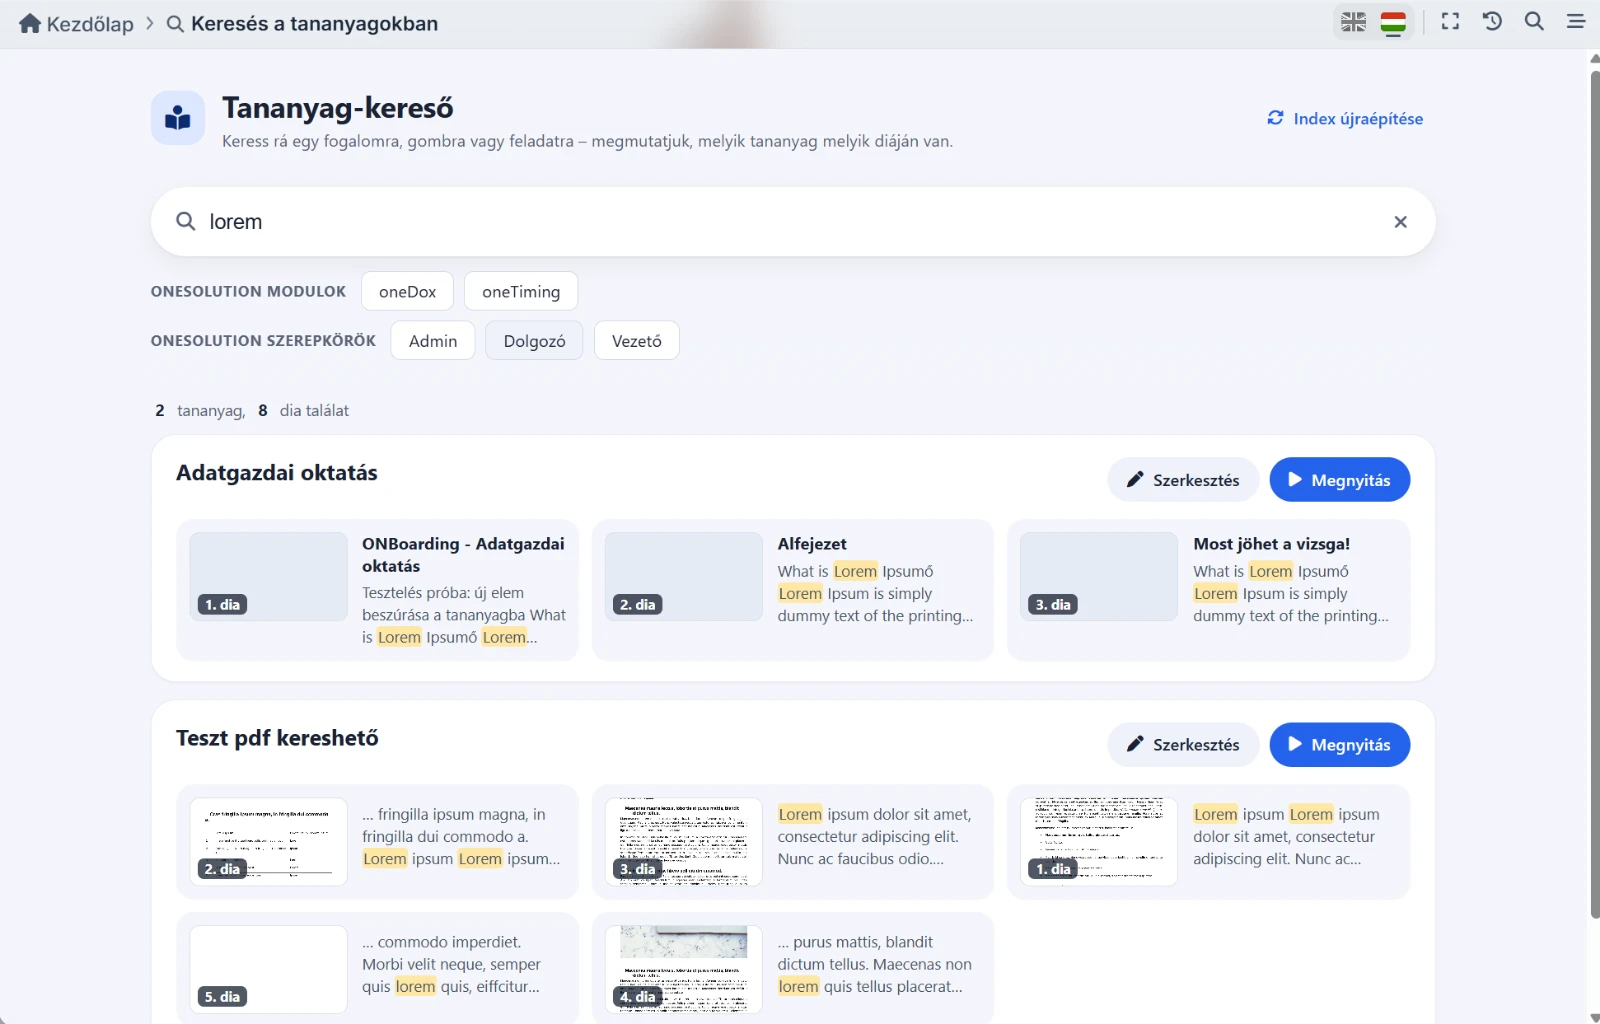Click the Index újraépítése link
1600x1024 pixels.
1345,118
